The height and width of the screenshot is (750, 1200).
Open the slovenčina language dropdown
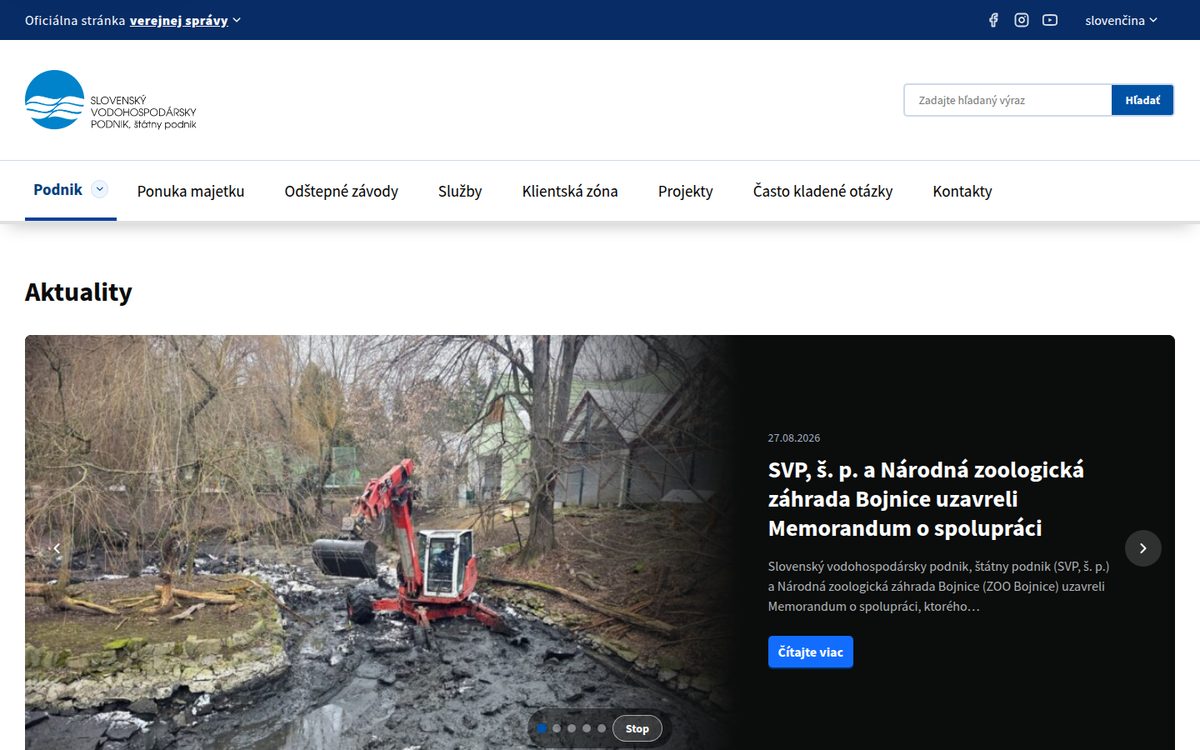coord(1121,20)
